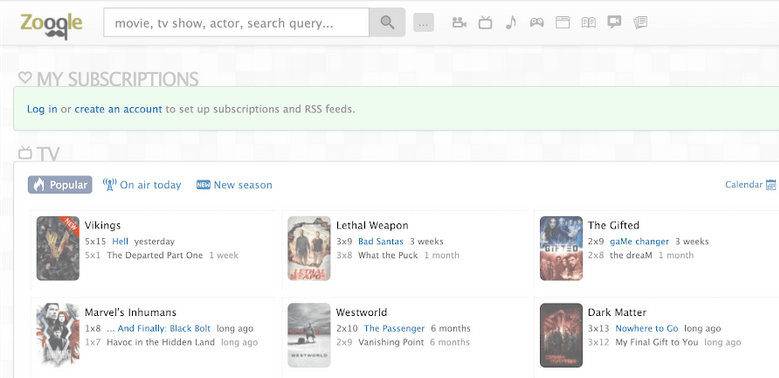
Task: Click episode 'My Final Gift to You'
Action: click(657, 342)
